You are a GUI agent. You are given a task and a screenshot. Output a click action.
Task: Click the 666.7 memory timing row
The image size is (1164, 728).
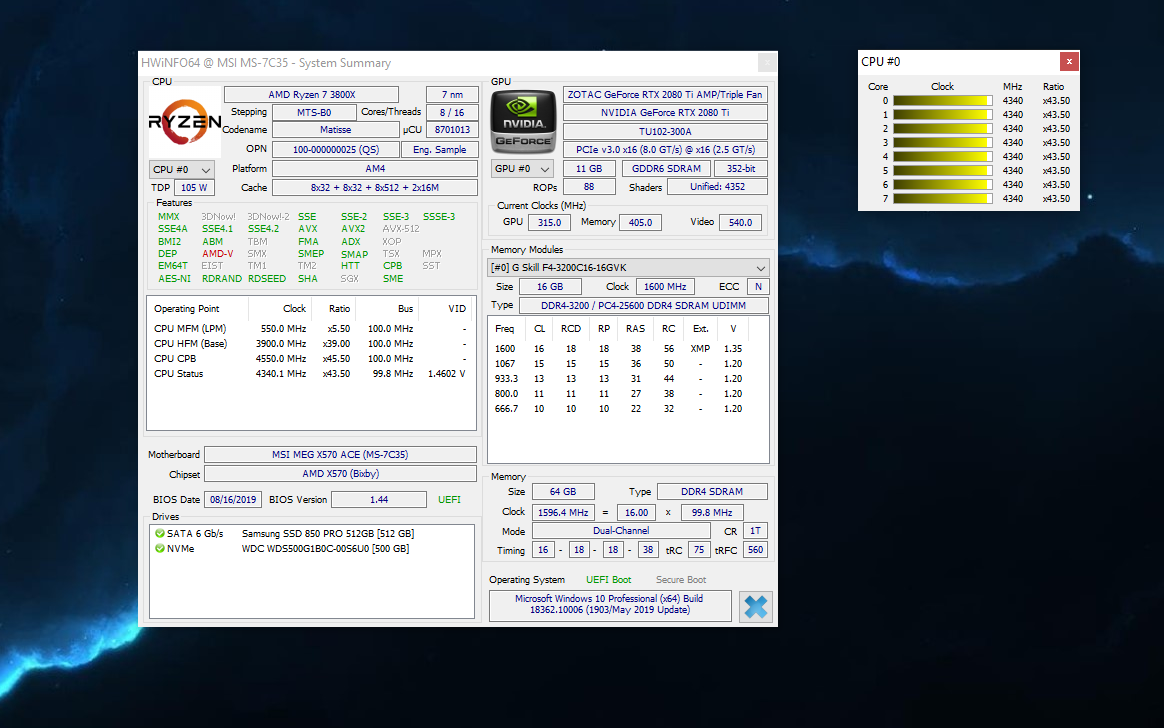tap(627, 409)
